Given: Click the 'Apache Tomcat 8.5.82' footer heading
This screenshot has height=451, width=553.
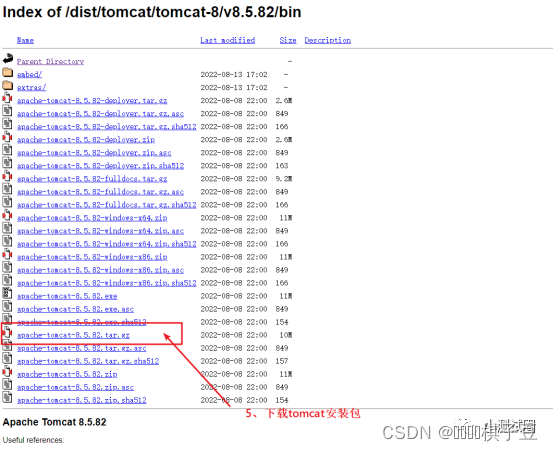Looking at the screenshot, I should click(x=54, y=422).
